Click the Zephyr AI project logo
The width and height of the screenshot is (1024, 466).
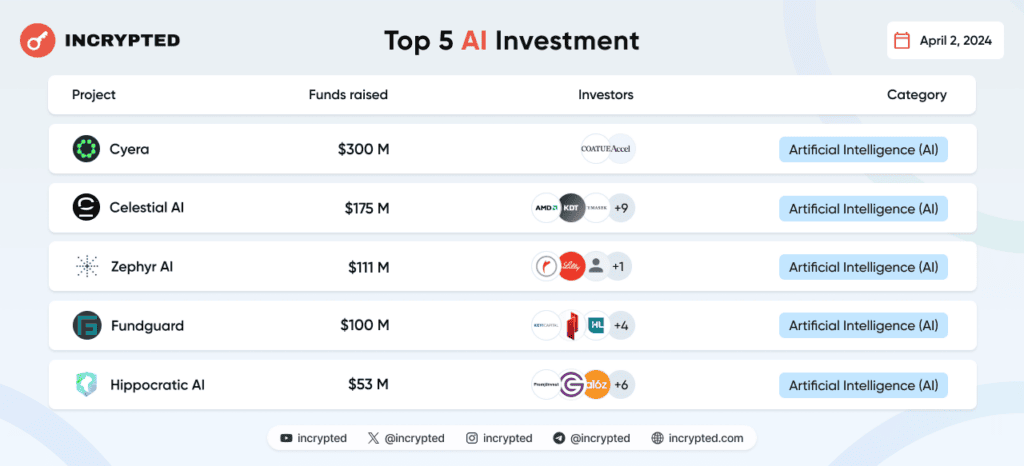click(x=86, y=267)
